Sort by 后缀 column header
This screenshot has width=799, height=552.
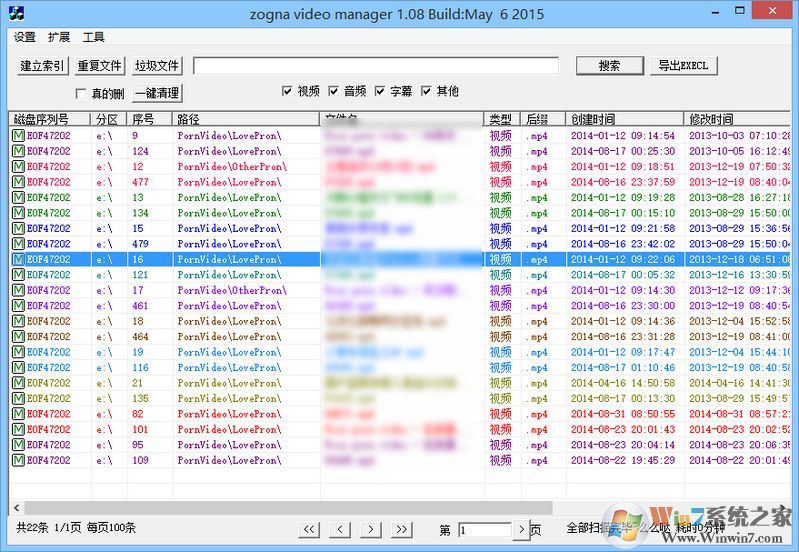coord(543,119)
